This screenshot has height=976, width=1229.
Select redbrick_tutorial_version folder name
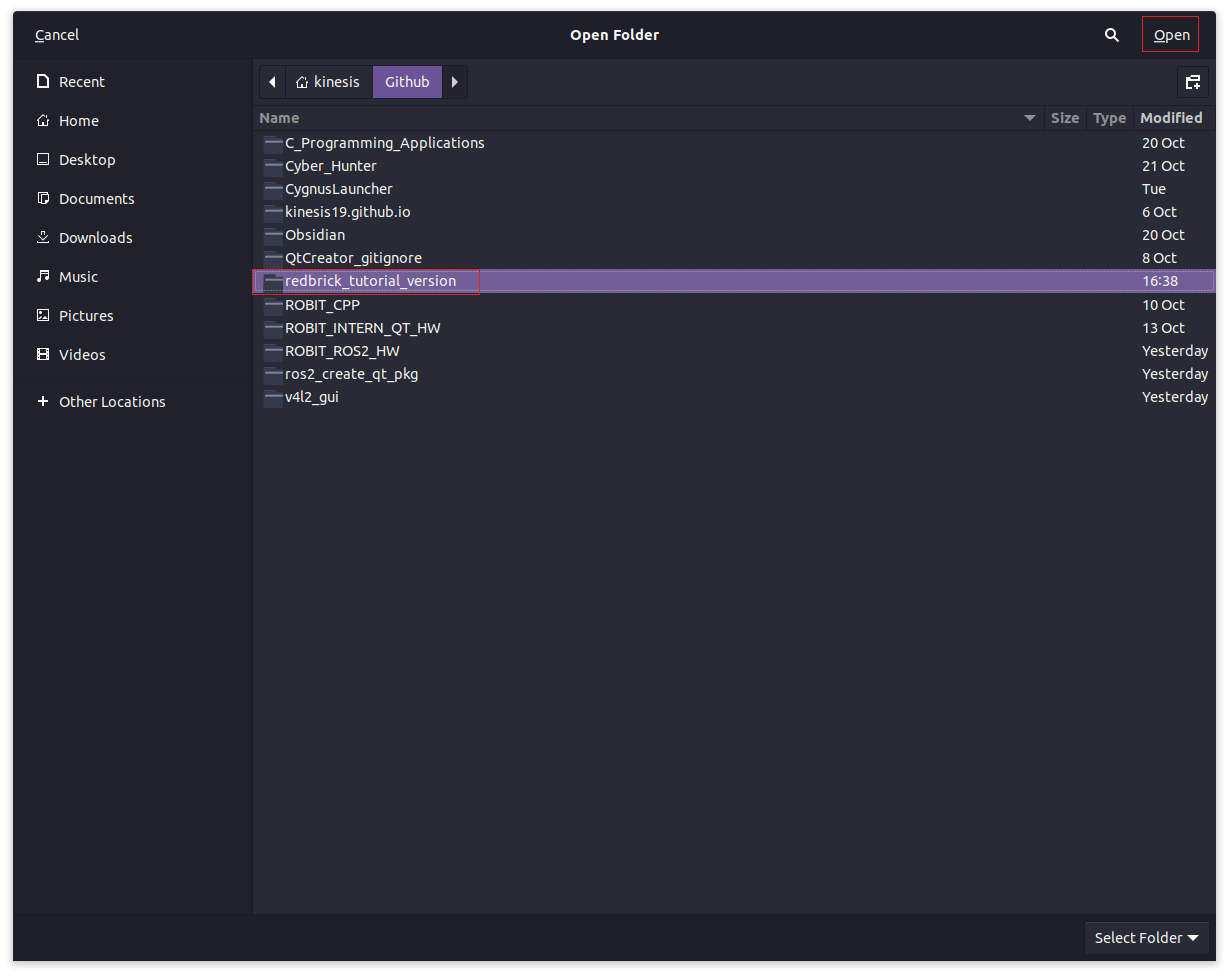coord(370,281)
